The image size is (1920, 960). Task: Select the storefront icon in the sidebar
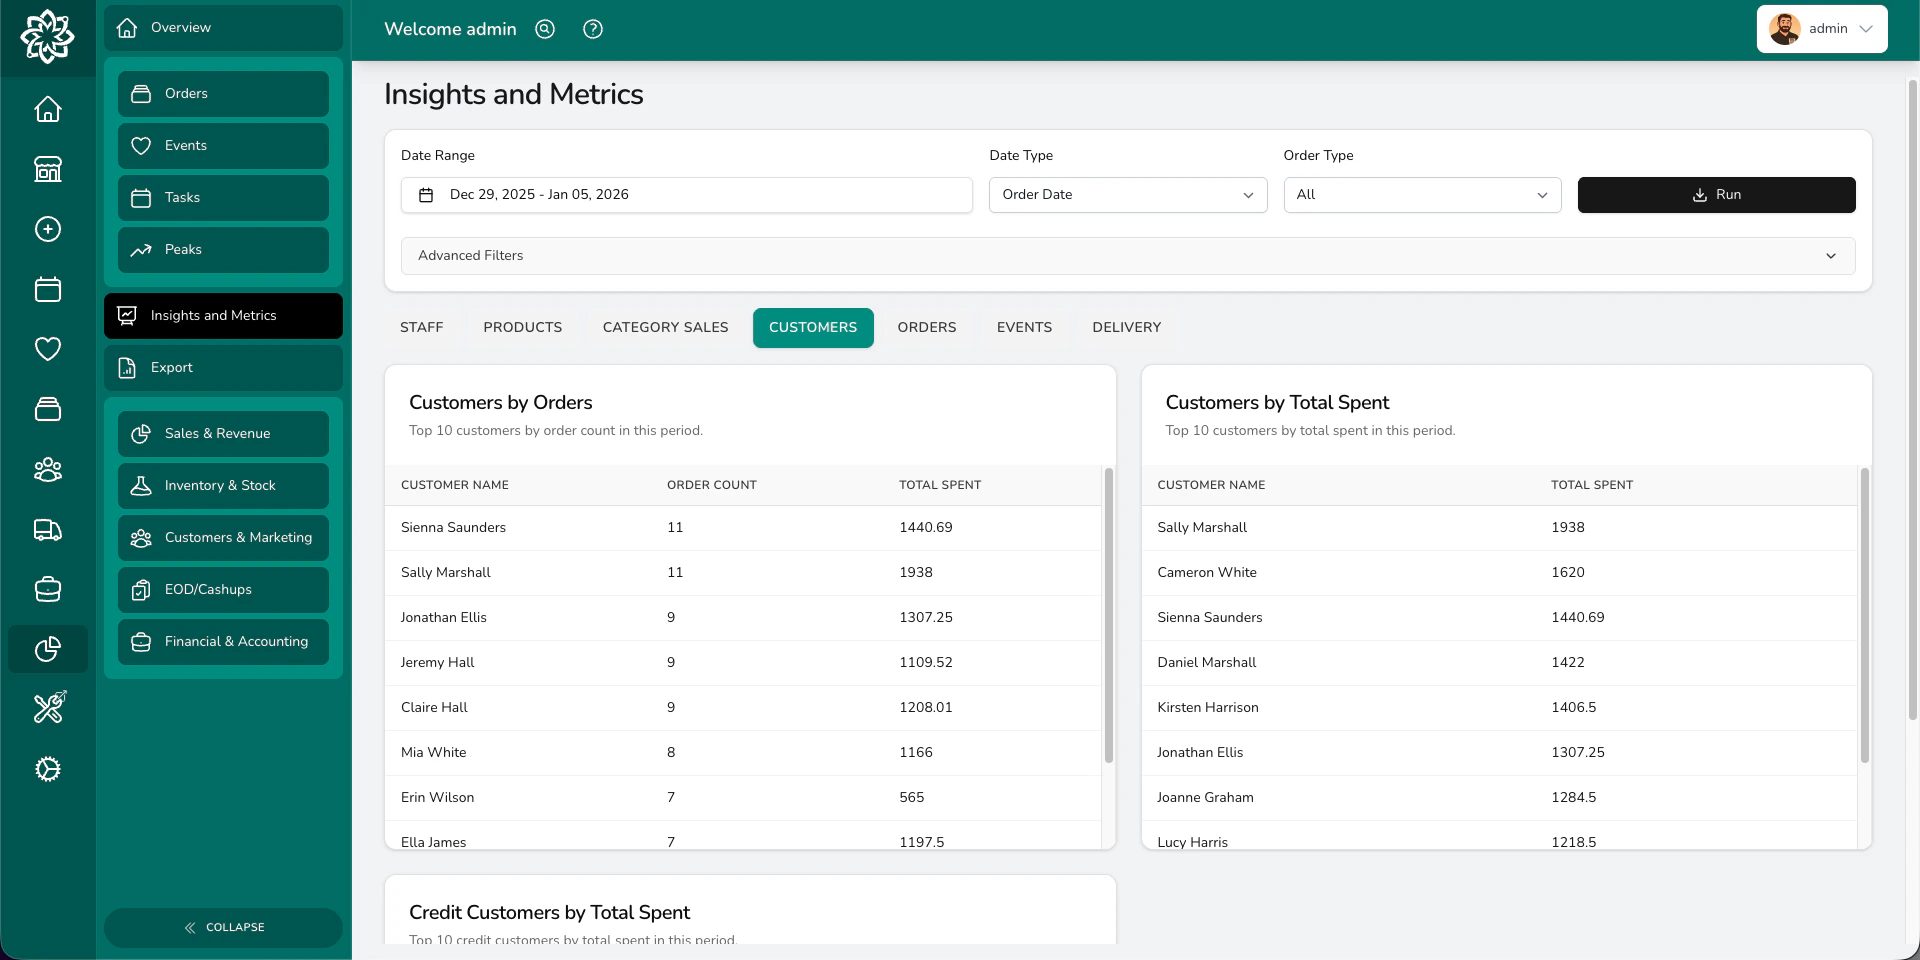point(47,169)
